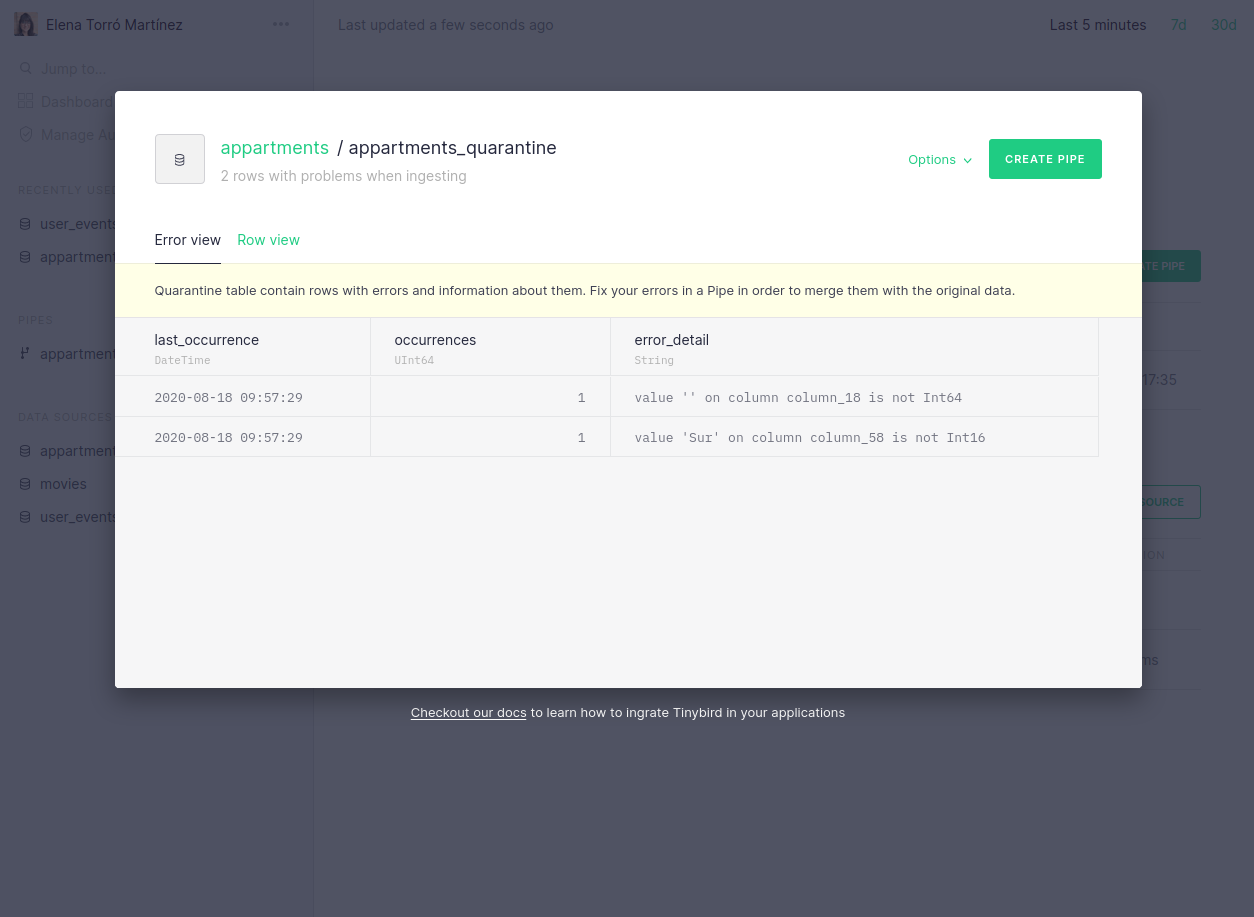This screenshot has width=1254, height=917.
Task: Open the appartments breadcrumb link
Action: 274,148
